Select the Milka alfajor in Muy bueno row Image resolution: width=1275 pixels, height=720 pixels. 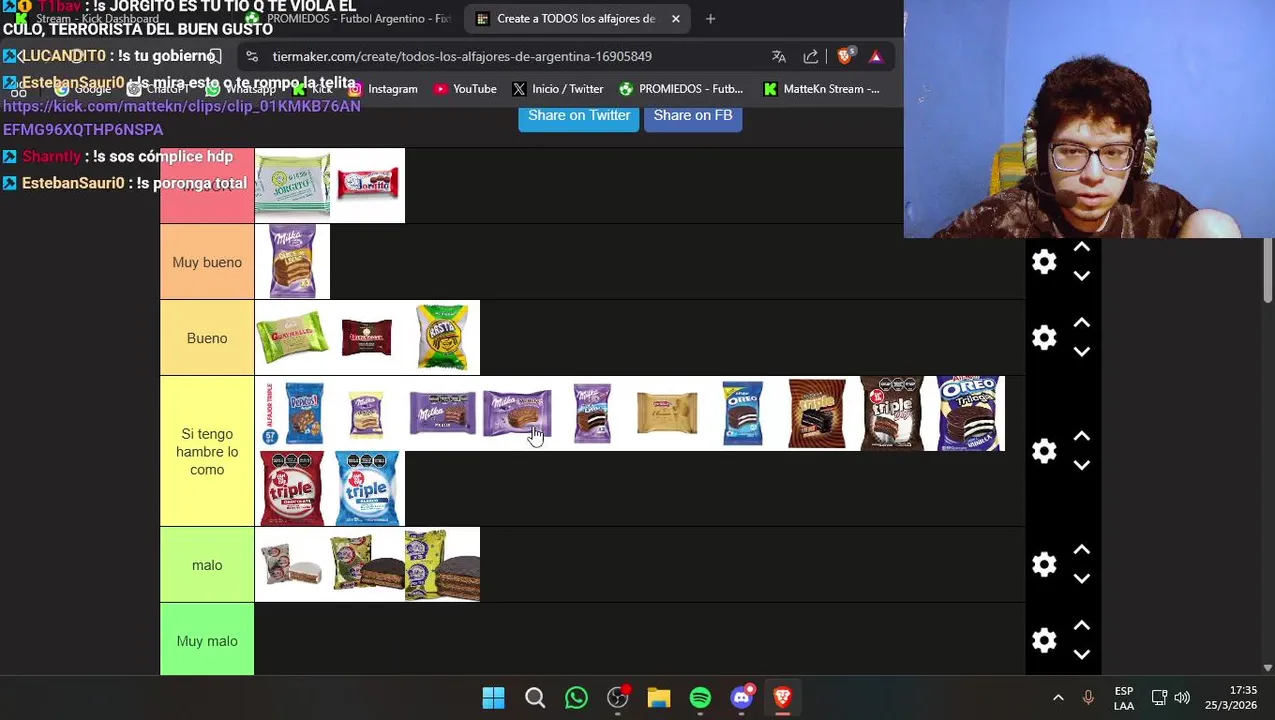point(292,262)
